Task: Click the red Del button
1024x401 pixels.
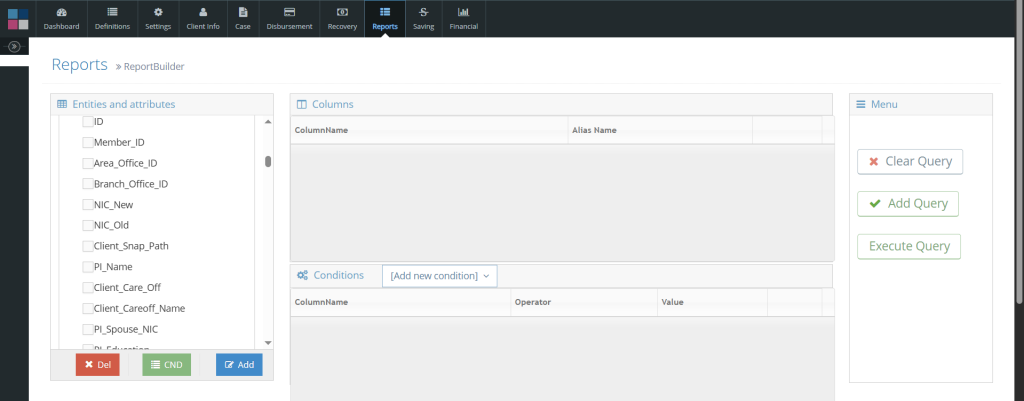Action: pyautogui.click(x=97, y=365)
